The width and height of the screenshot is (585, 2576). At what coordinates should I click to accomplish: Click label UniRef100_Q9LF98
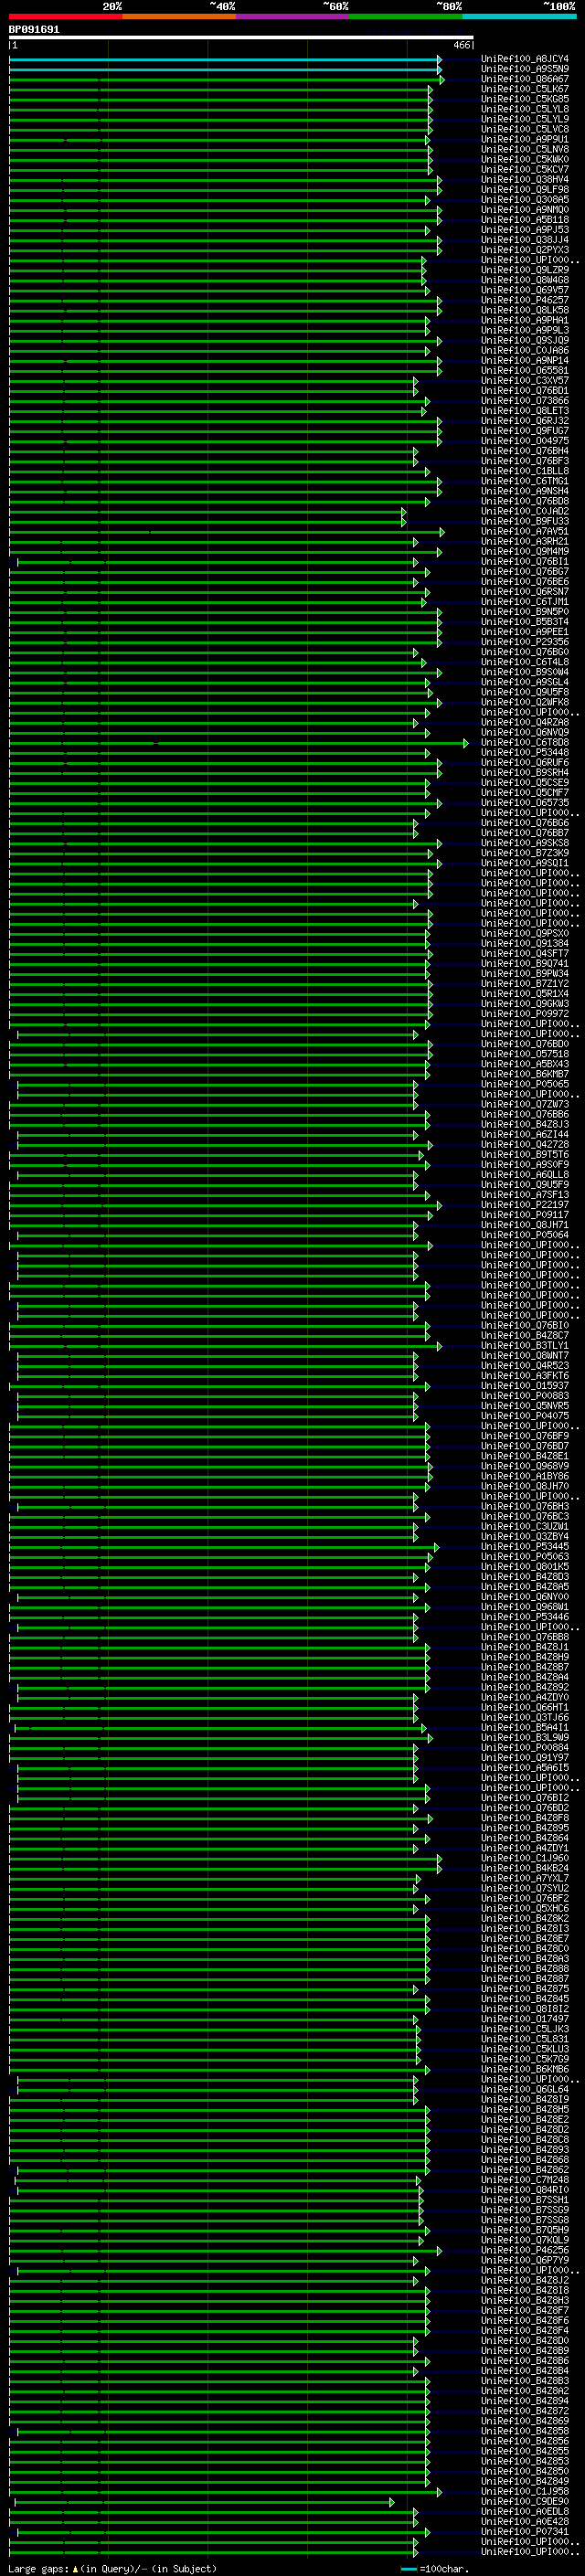(x=525, y=190)
